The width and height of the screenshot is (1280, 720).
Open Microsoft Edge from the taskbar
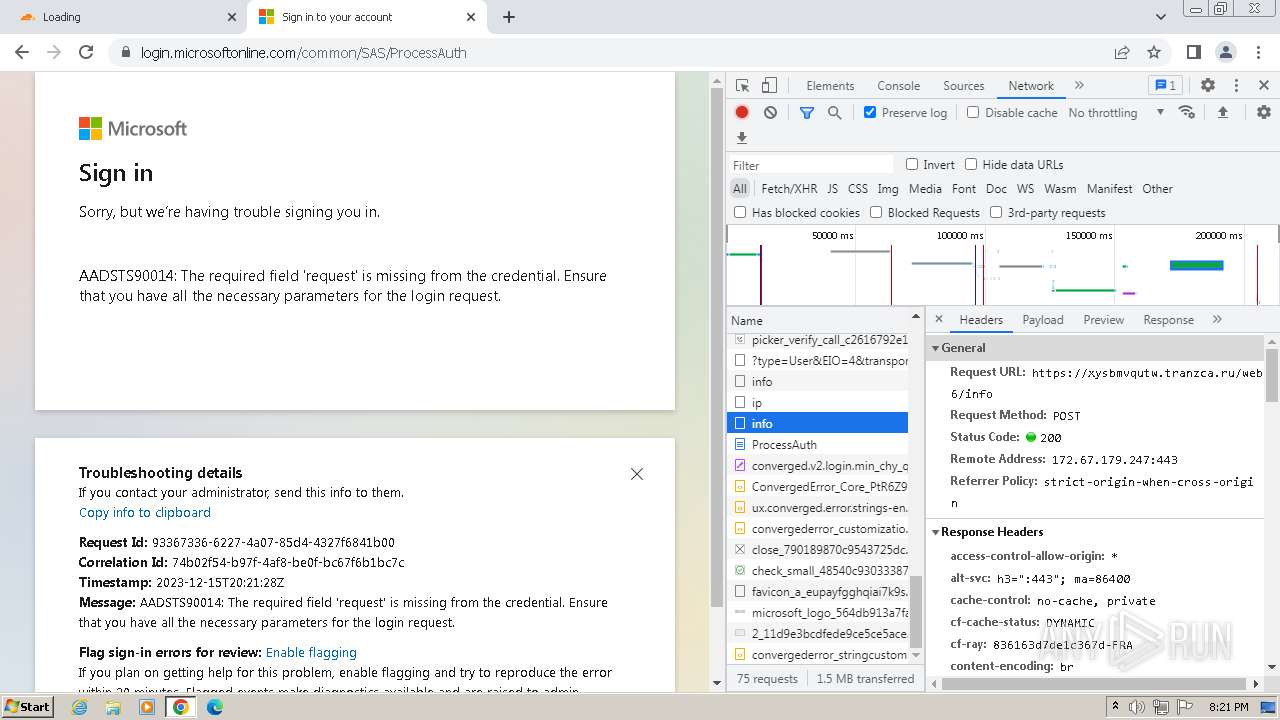coord(215,707)
